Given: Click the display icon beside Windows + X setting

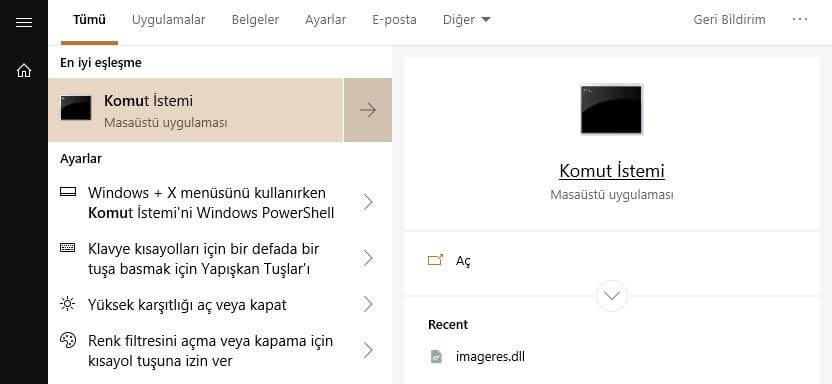Looking at the screenshot, I should (x=68, y=192).
